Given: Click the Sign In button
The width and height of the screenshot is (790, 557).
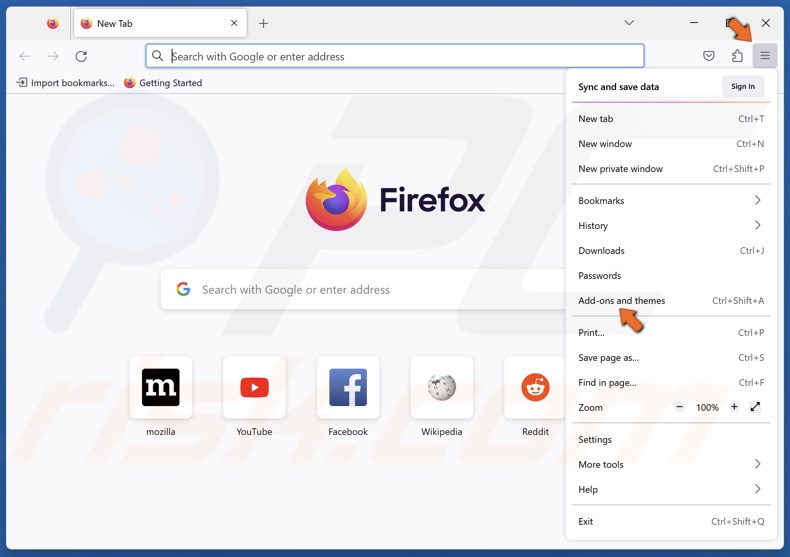Looking at the screenshot, I should pos(743,87).
